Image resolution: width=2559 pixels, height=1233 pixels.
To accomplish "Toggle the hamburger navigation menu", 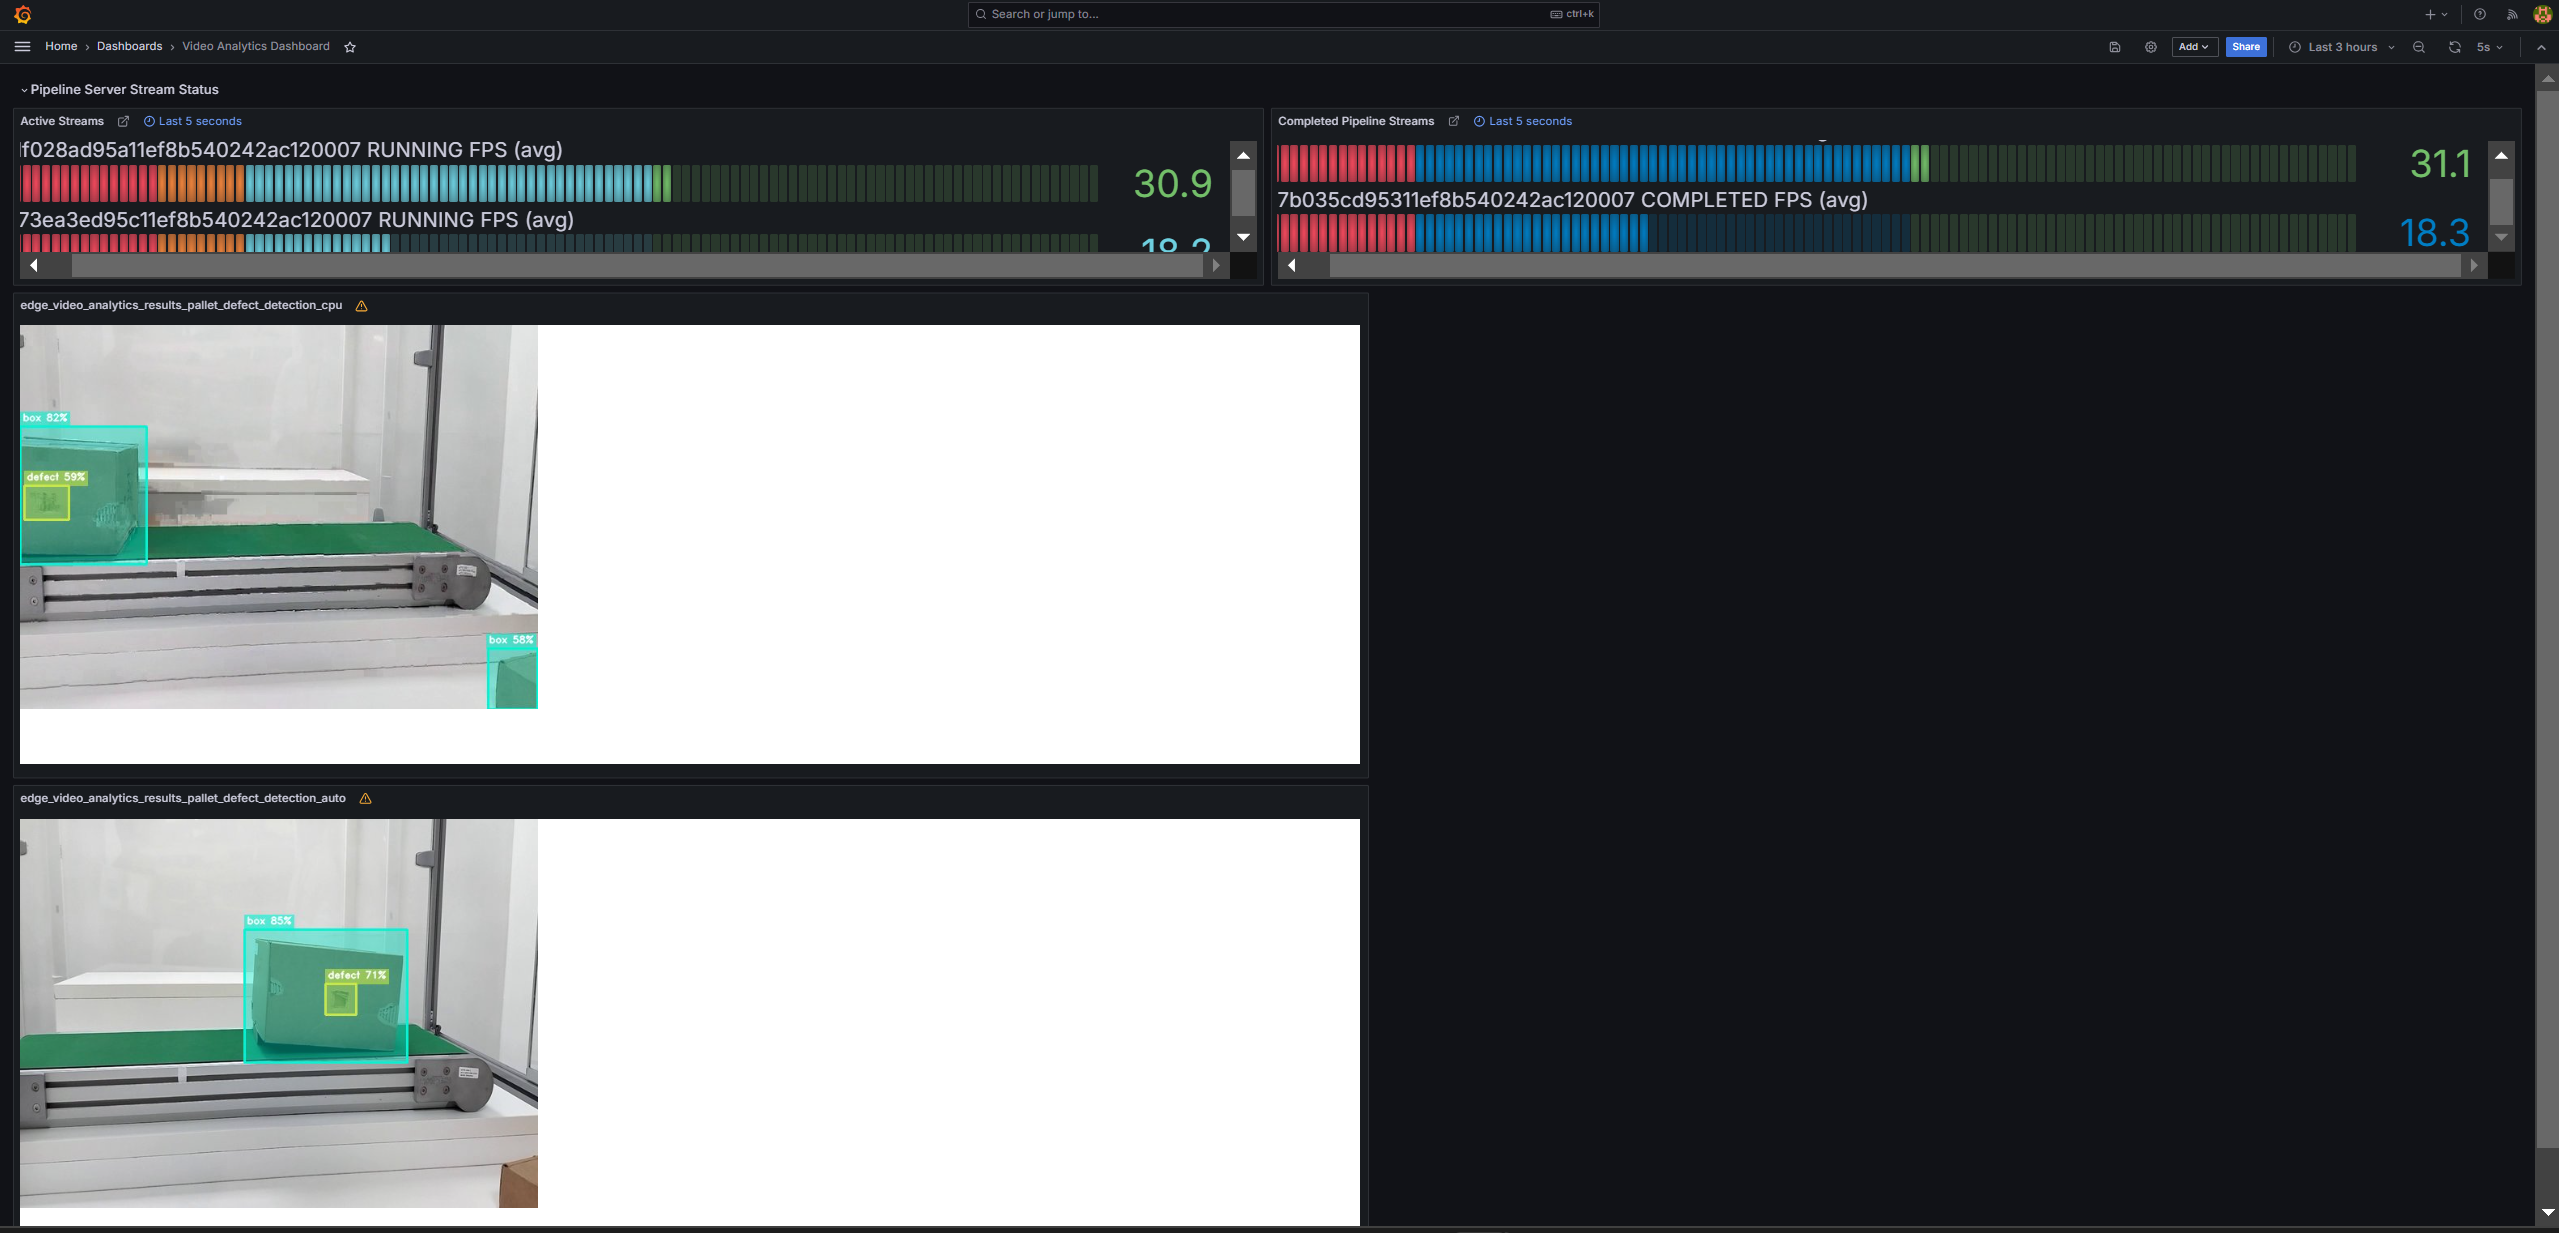I will coord(22,46).
